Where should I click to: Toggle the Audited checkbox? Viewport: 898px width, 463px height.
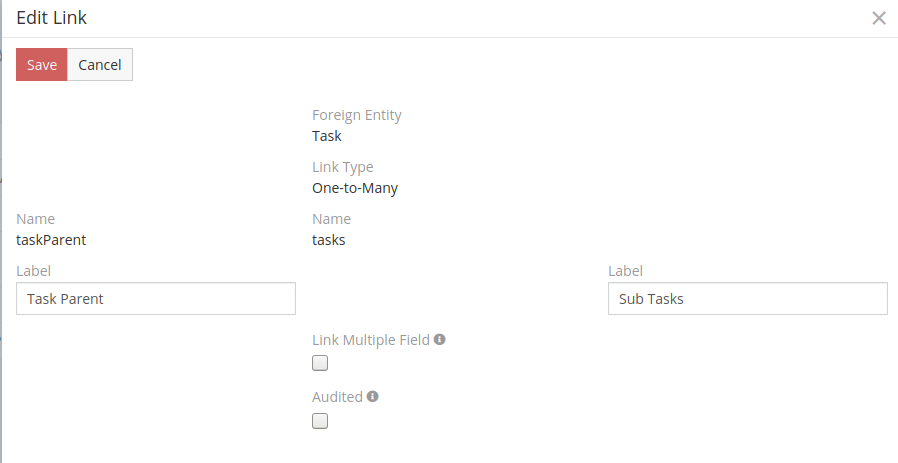point(320,421)
